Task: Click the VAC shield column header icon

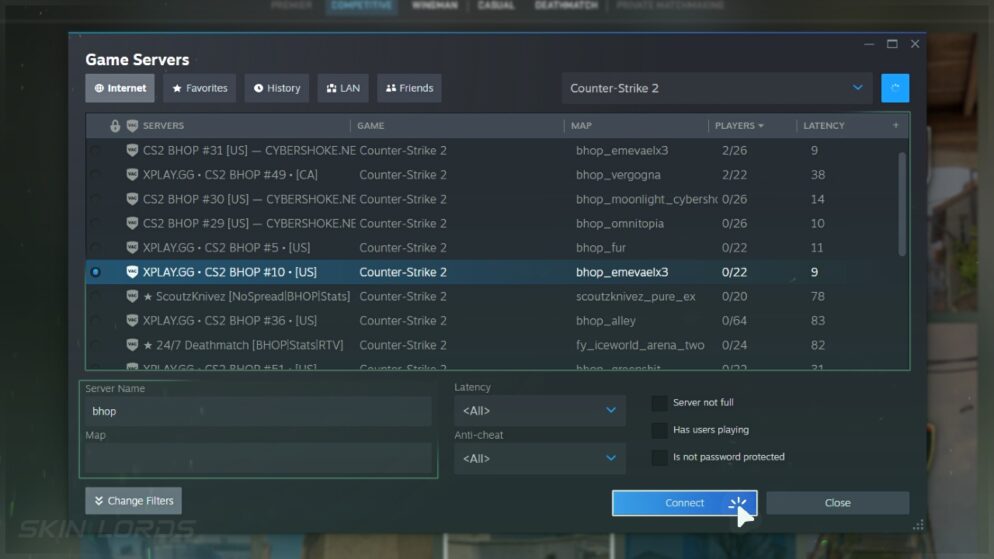Action: (132, 126)
